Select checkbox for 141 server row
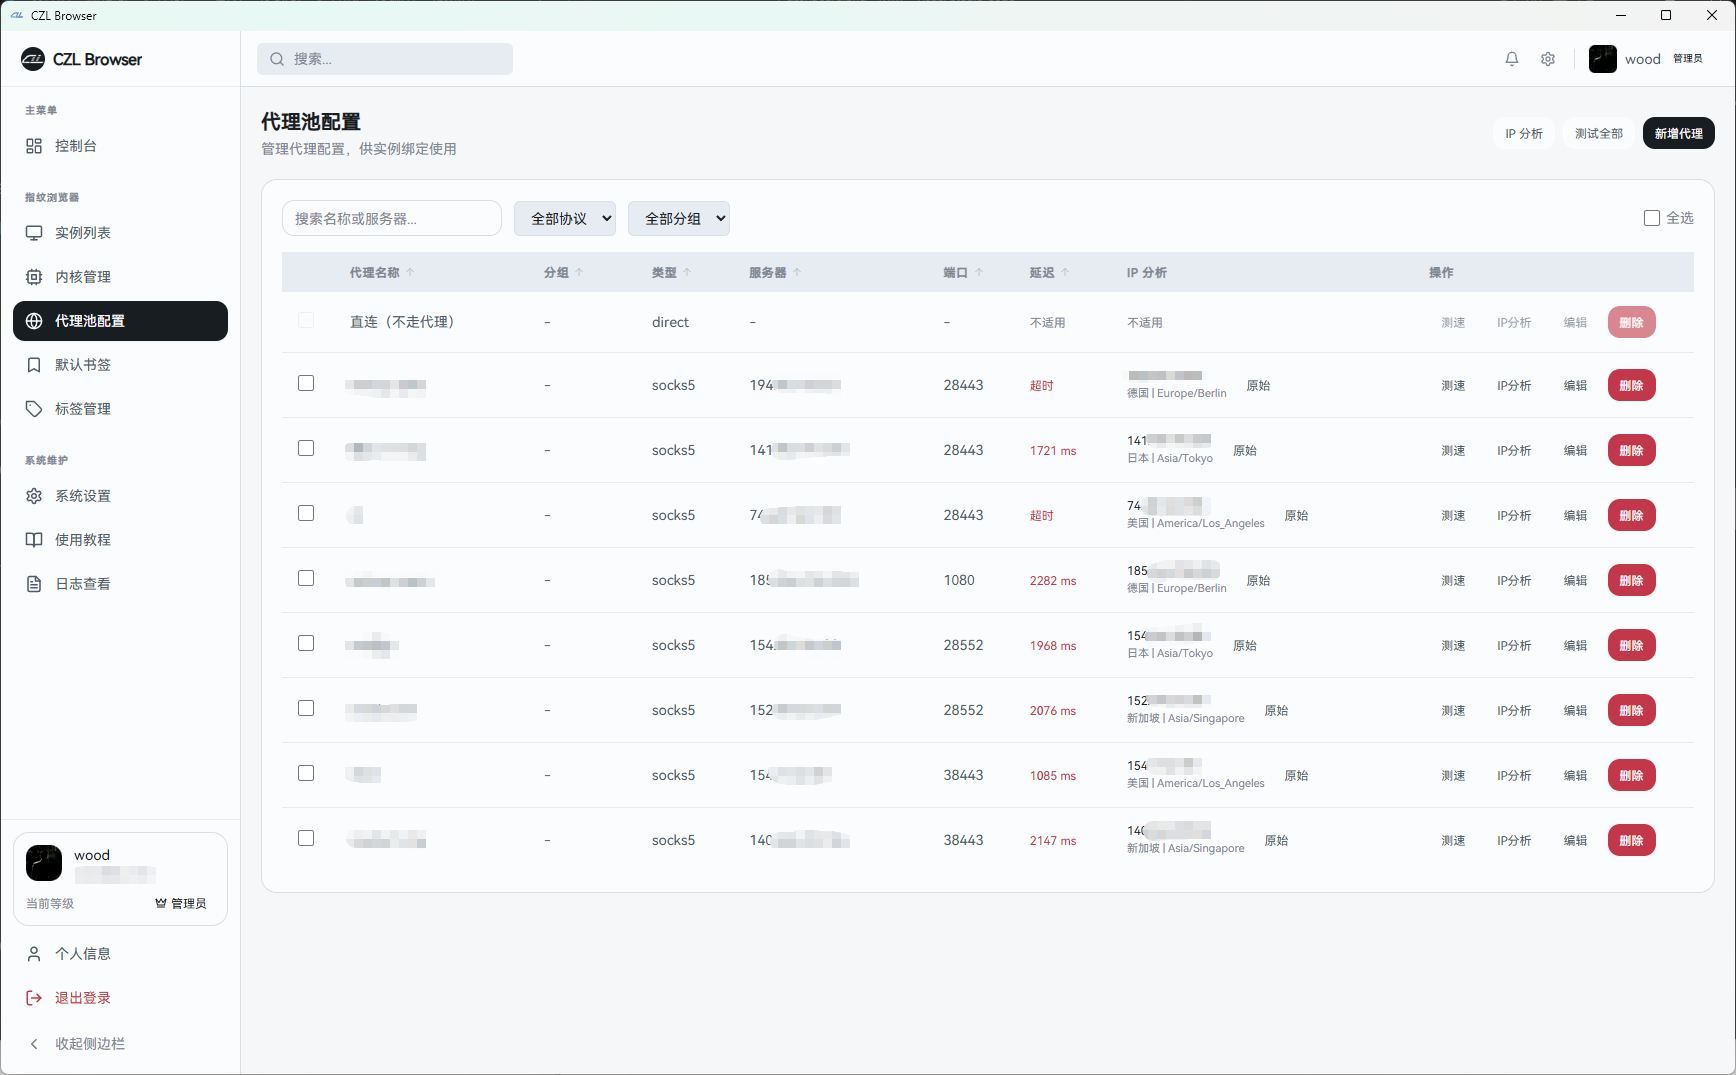The image size is (1736, 1075). click(x=306, y=448)
